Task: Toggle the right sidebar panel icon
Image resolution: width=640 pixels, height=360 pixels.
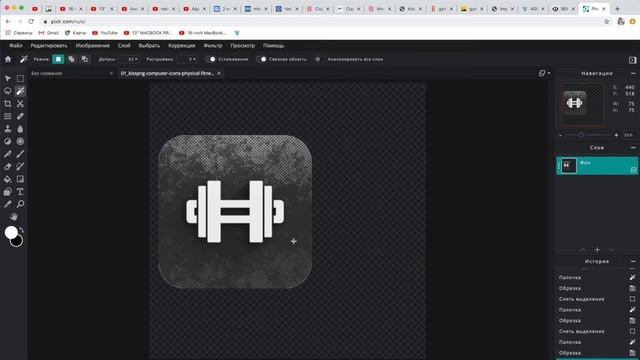Action: (632, 60)
